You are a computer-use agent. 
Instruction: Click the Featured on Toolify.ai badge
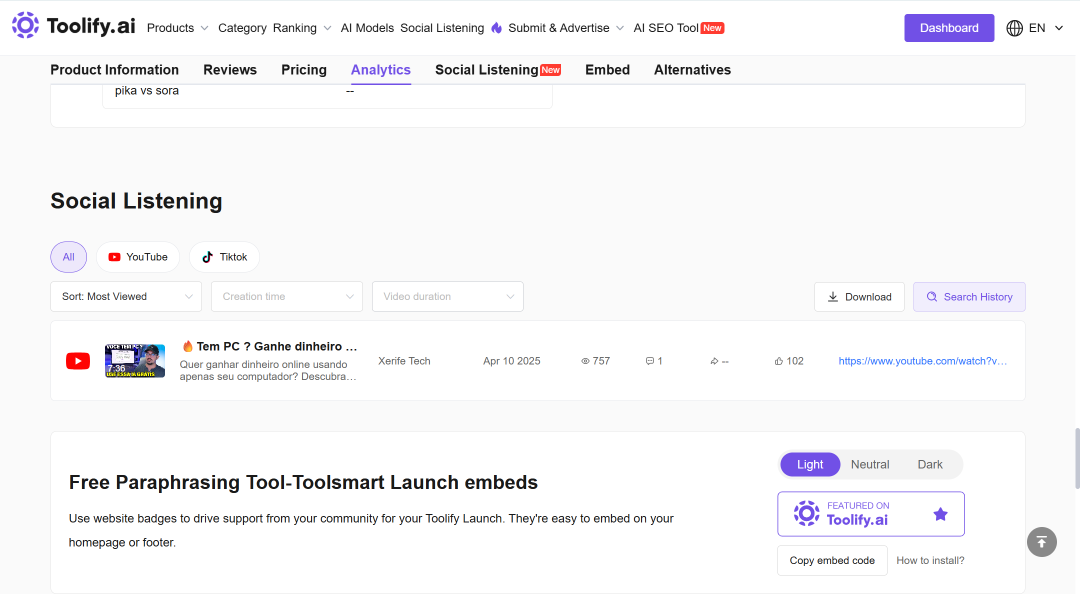pos(871,514)
